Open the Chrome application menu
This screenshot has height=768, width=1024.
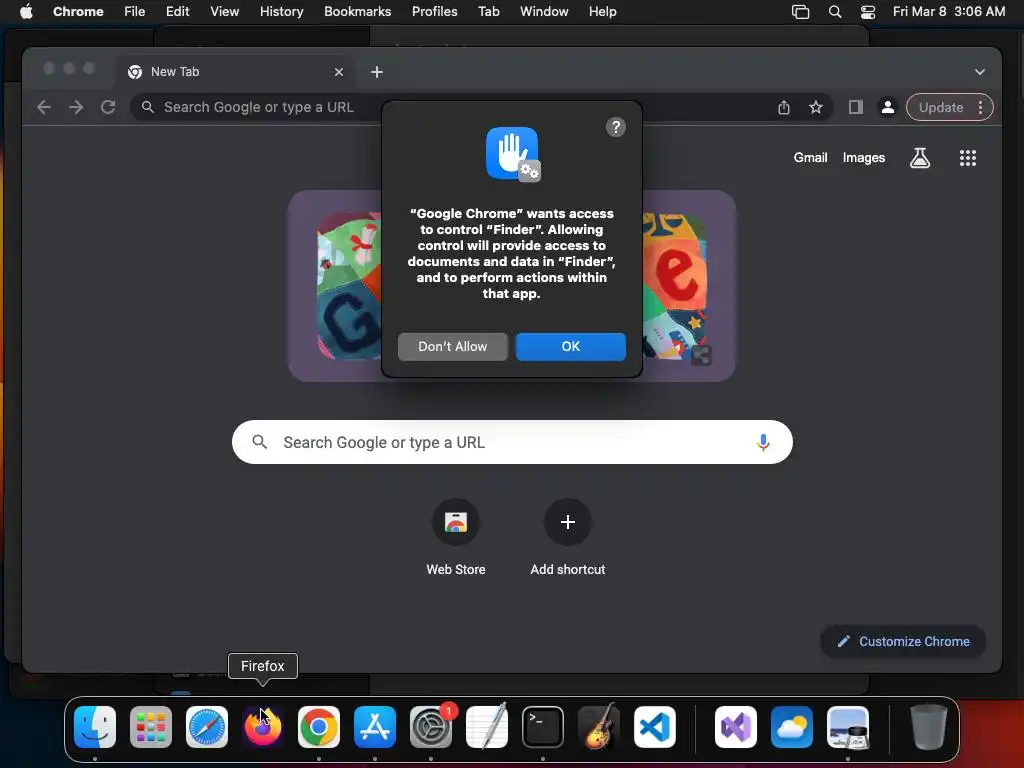(78, 12)
